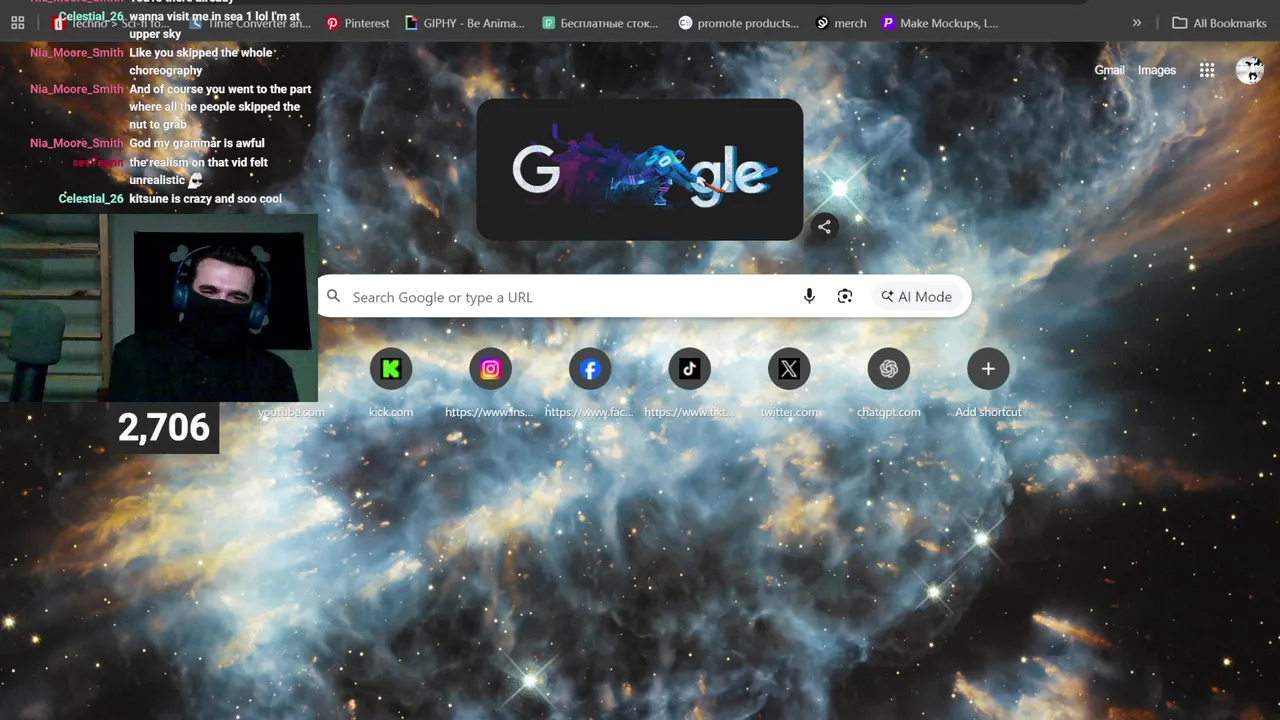Open the Instagram shortcut icon
This screenshot has width=1280, height=720.
(x=490, y=370)
